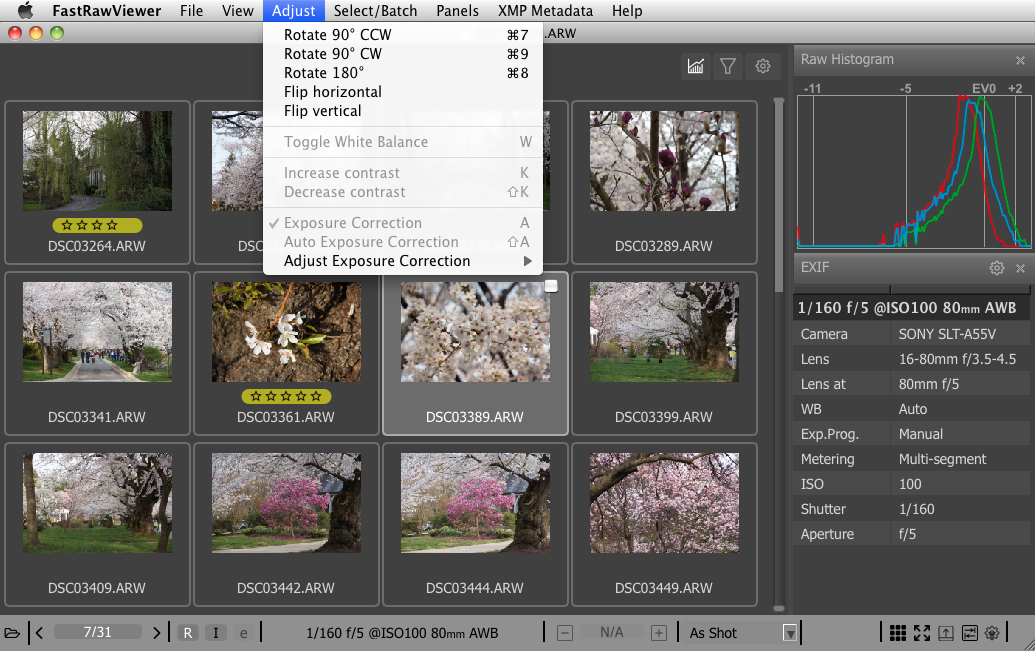Click the fullscreen expand icon in status bar
The width and height of the screenshot is (1035, 651).
(921, 633)
